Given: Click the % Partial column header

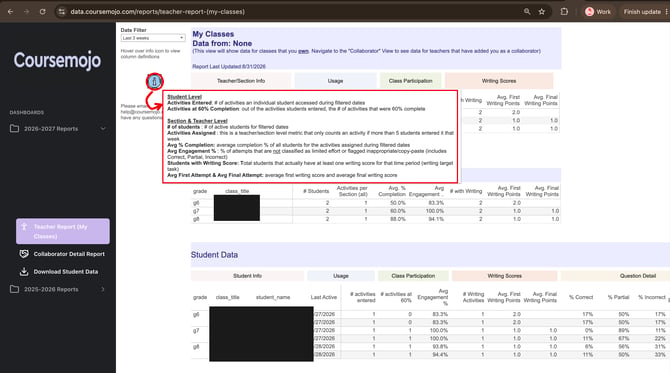Looking at the screenshot, I should [x=618, y=297].
